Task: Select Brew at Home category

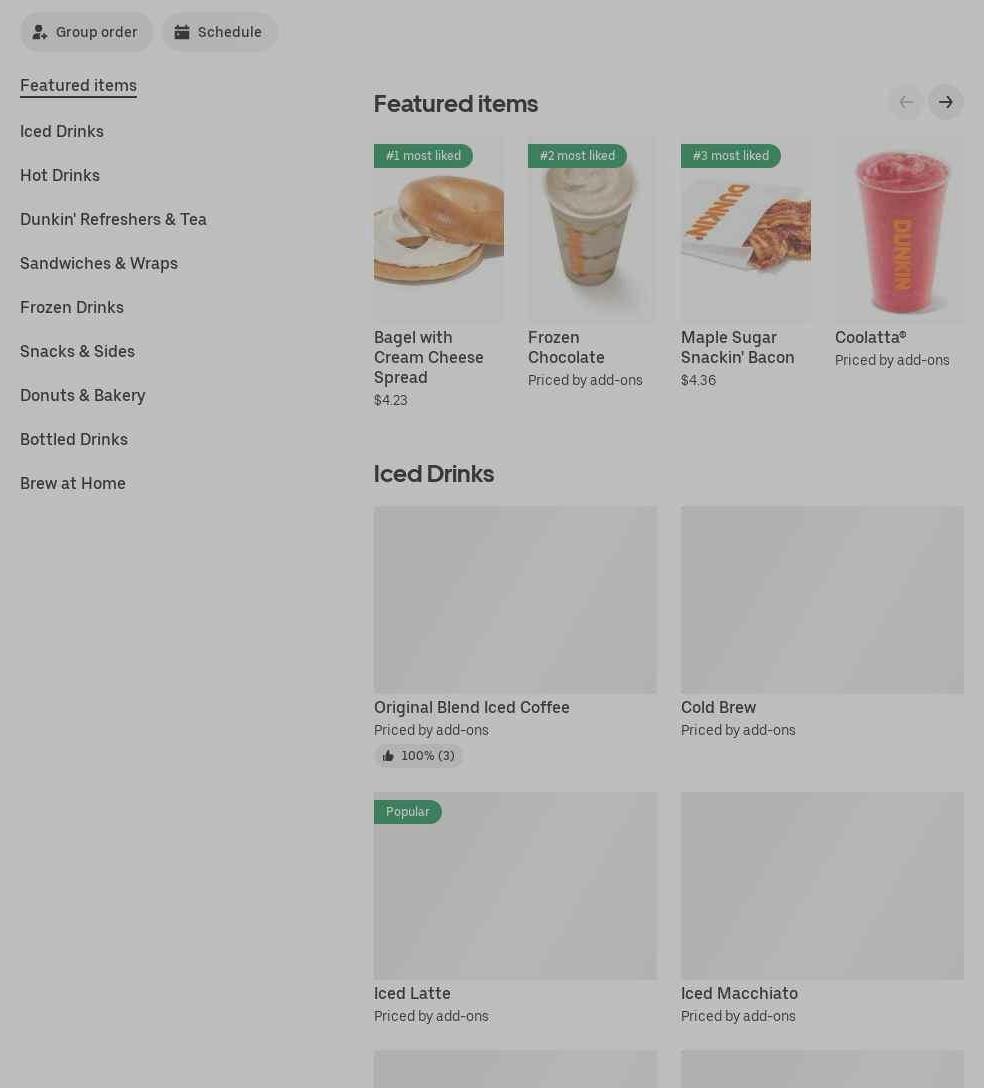Action: (x=73, y=484)
